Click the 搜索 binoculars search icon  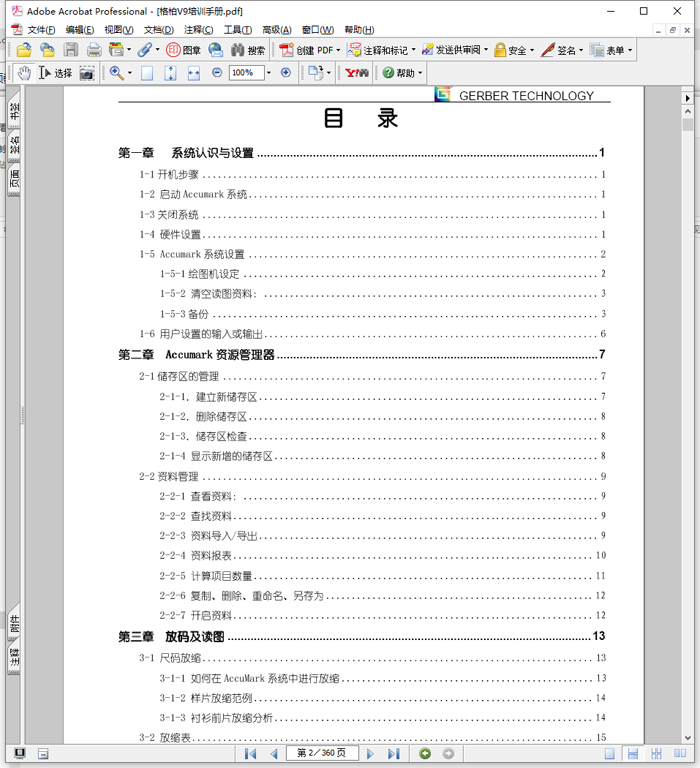tap(248, 50)
